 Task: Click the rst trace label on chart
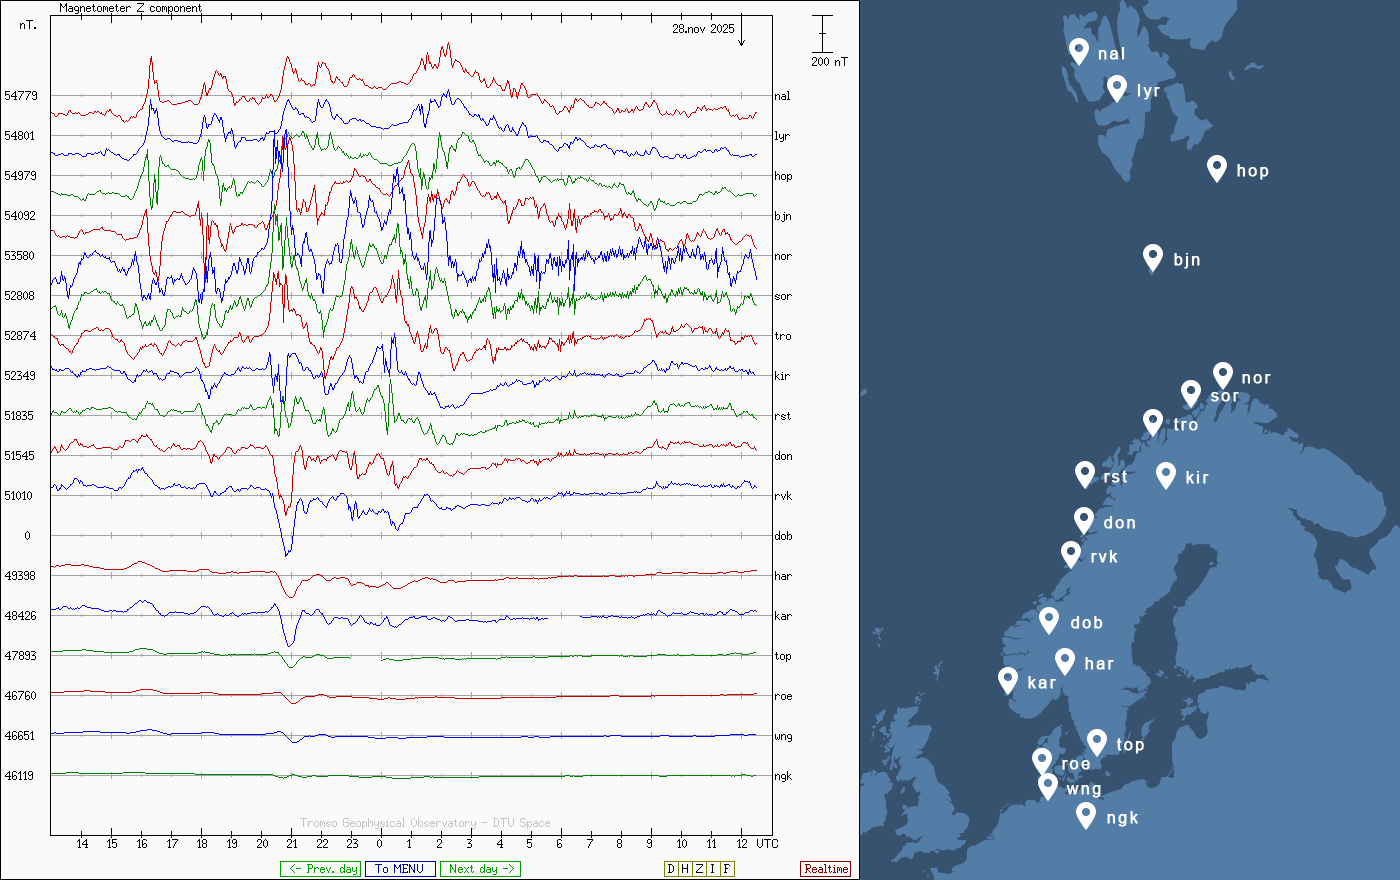(782, 416)
